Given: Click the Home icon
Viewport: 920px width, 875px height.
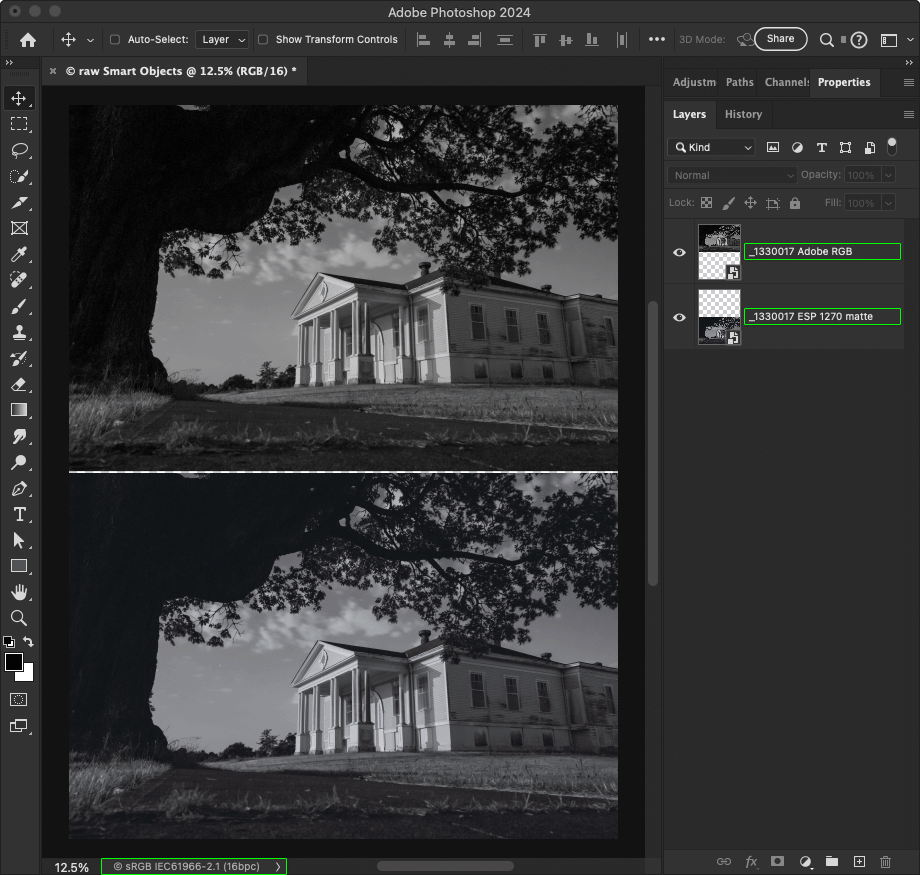Looking at the screenshot, I should coord(28,40).
